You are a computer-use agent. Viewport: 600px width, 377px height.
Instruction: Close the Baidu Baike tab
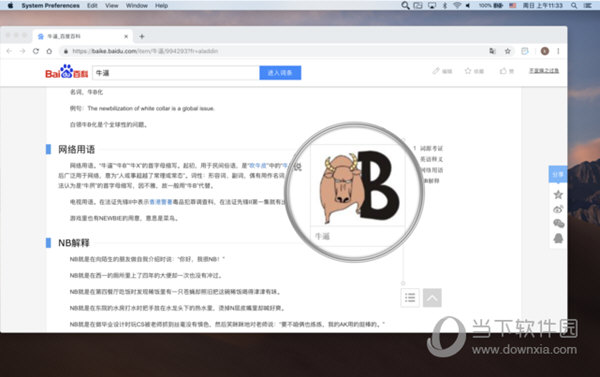(x=126, y=36)
